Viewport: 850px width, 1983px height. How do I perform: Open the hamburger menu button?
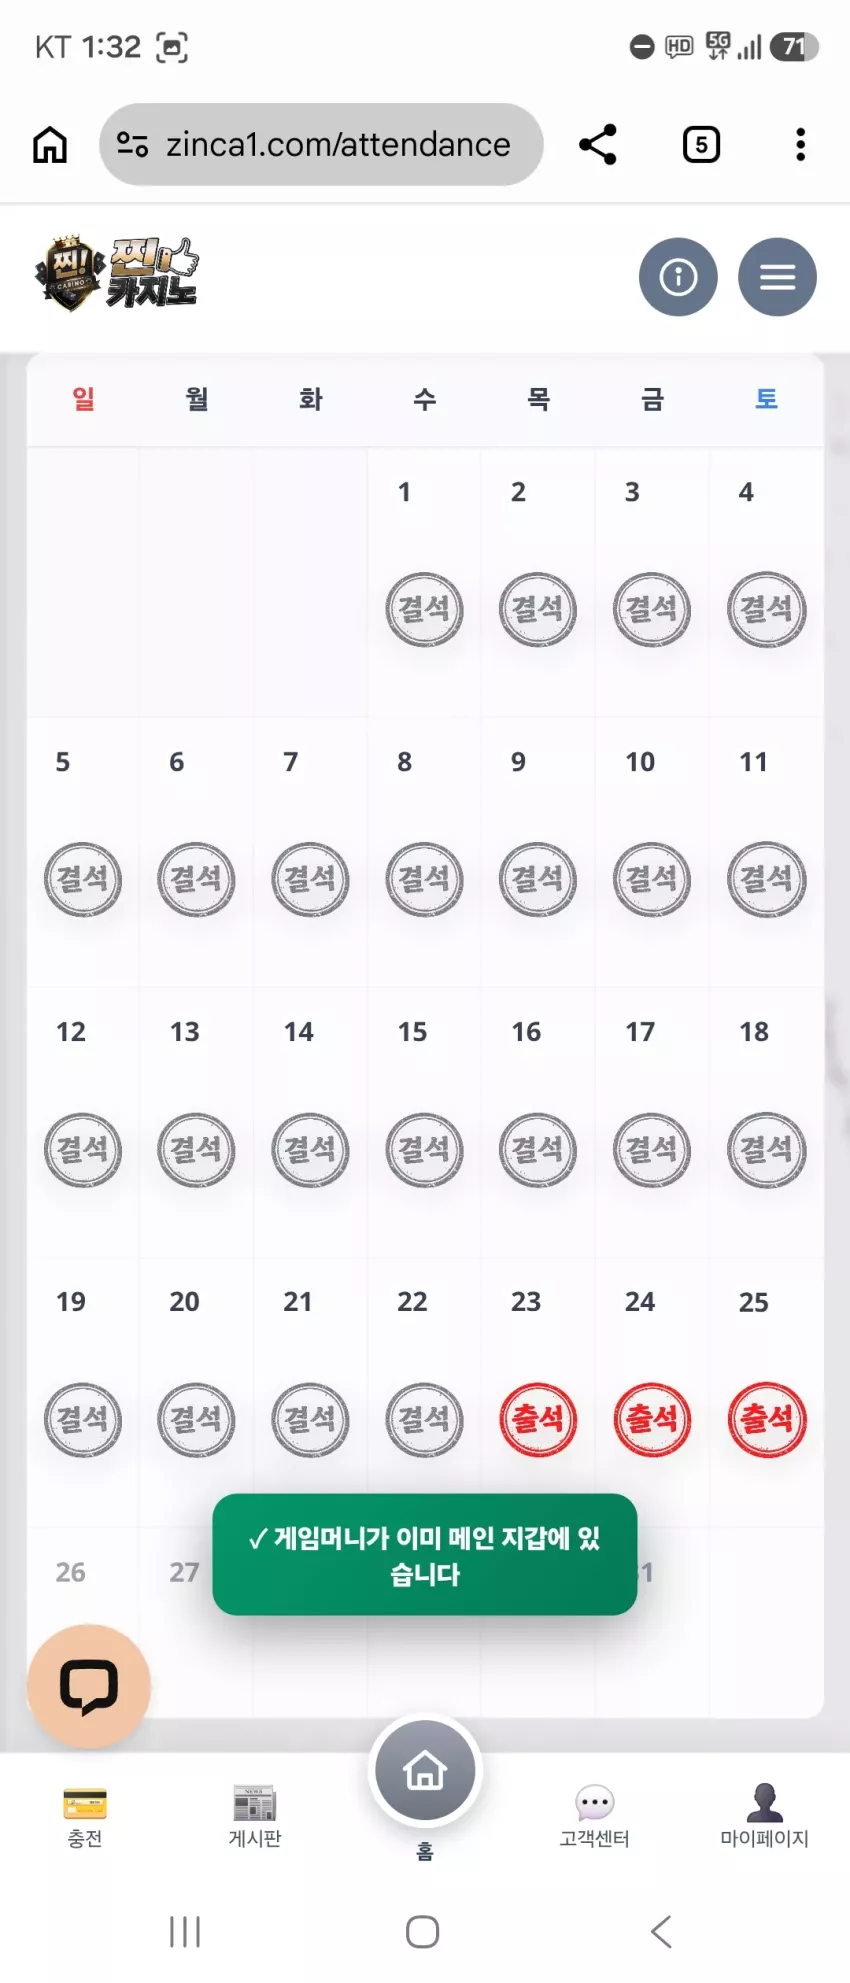point(777,277)
